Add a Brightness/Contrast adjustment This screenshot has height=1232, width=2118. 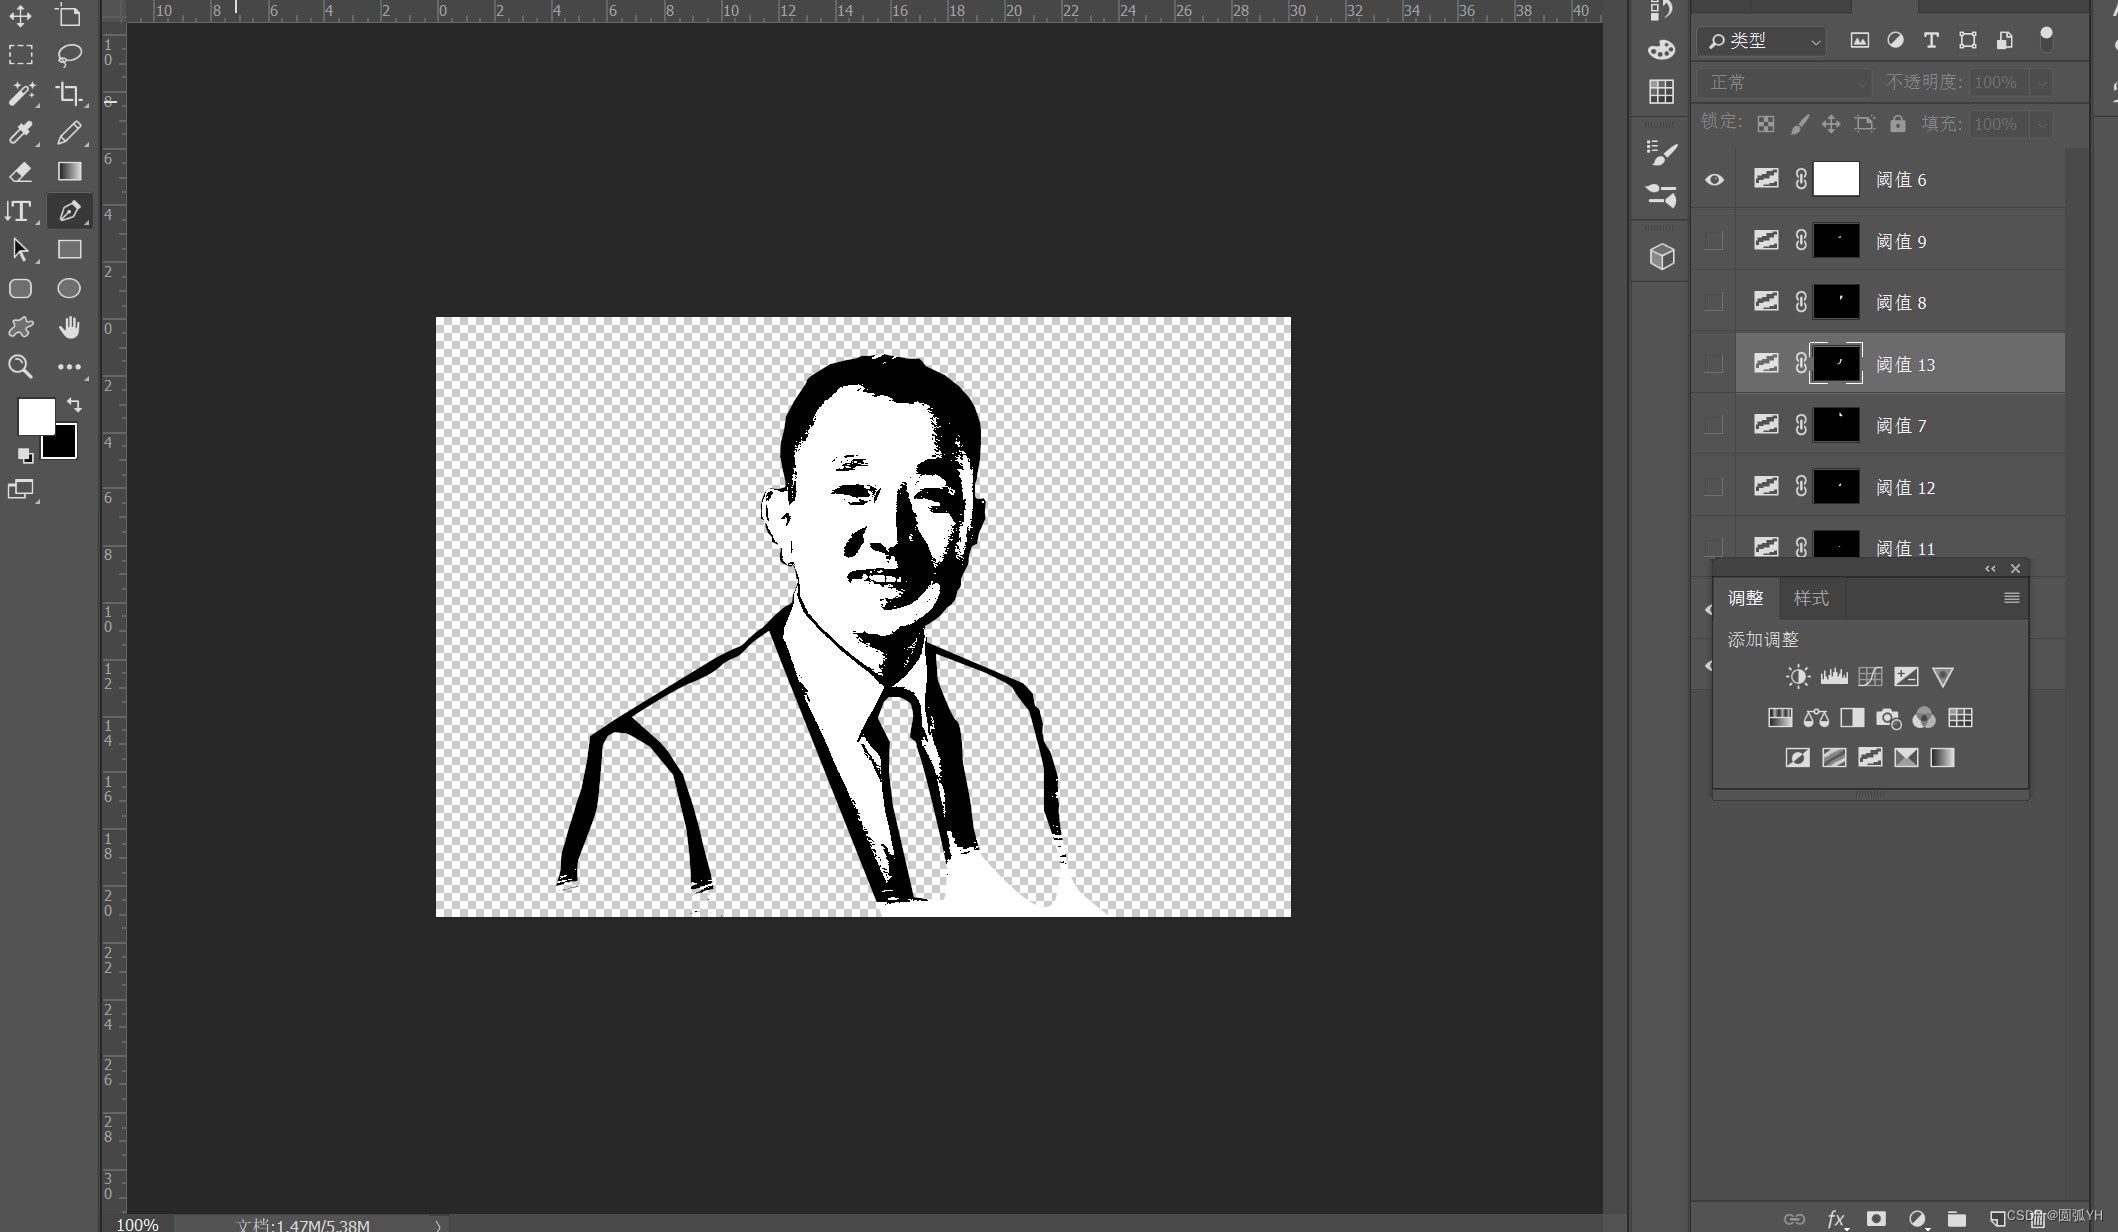tap(1797, 677)
